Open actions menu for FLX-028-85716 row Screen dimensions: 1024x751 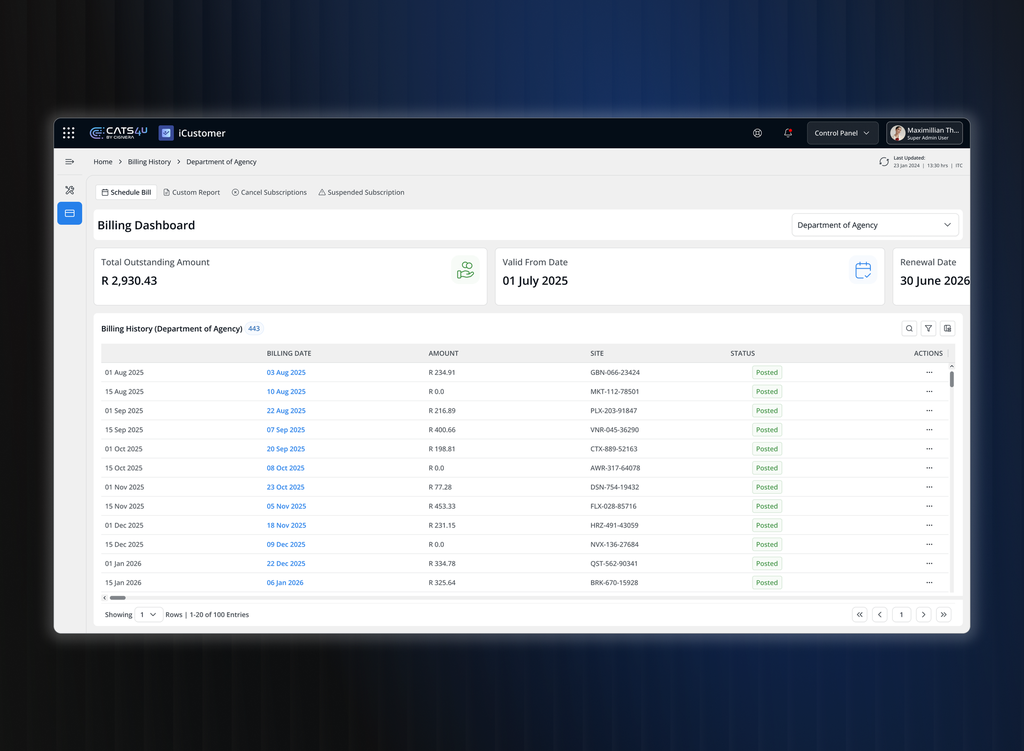coord(929,506)
